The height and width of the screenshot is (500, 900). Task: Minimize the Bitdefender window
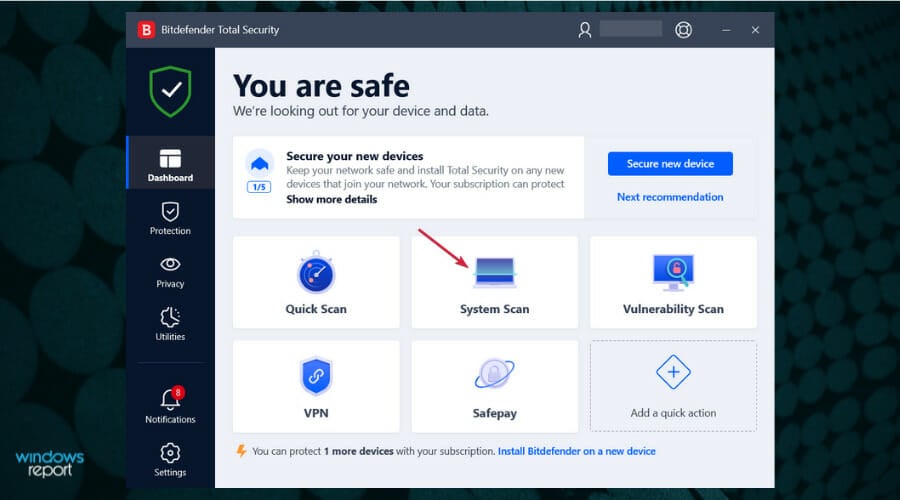click(726, 30)
